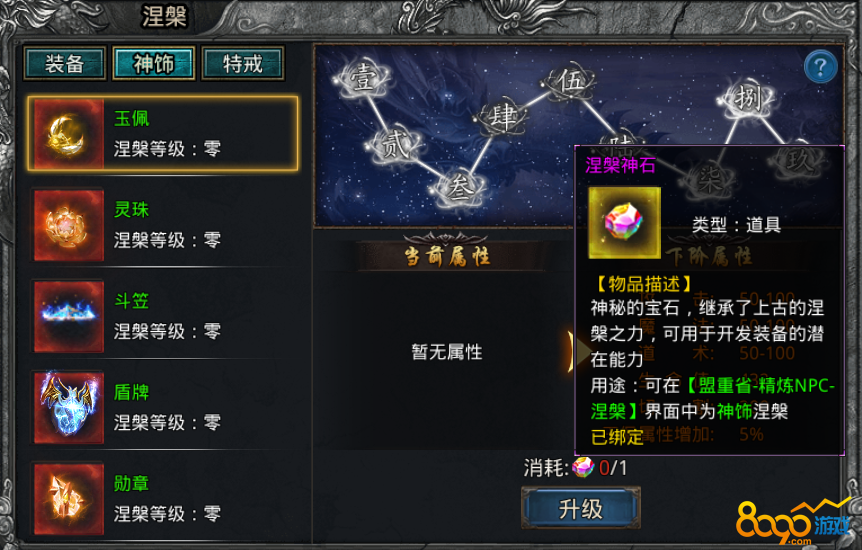Click the 玉佩 list entry row
This screenshot has width=862, height=550.
[163, 134]
